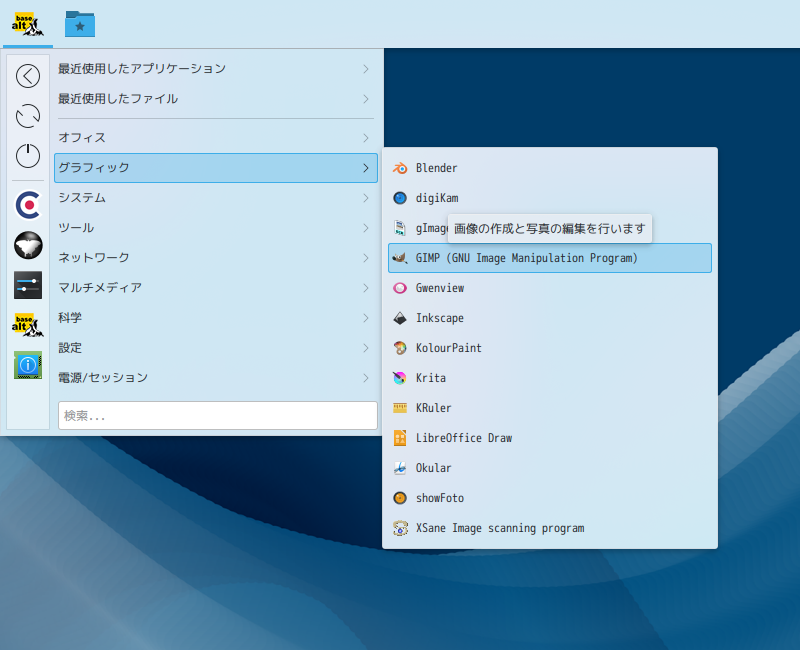Screen dimensions: 800x650
Task: Open the マルチメディア category label
Action: click(100, 288)
